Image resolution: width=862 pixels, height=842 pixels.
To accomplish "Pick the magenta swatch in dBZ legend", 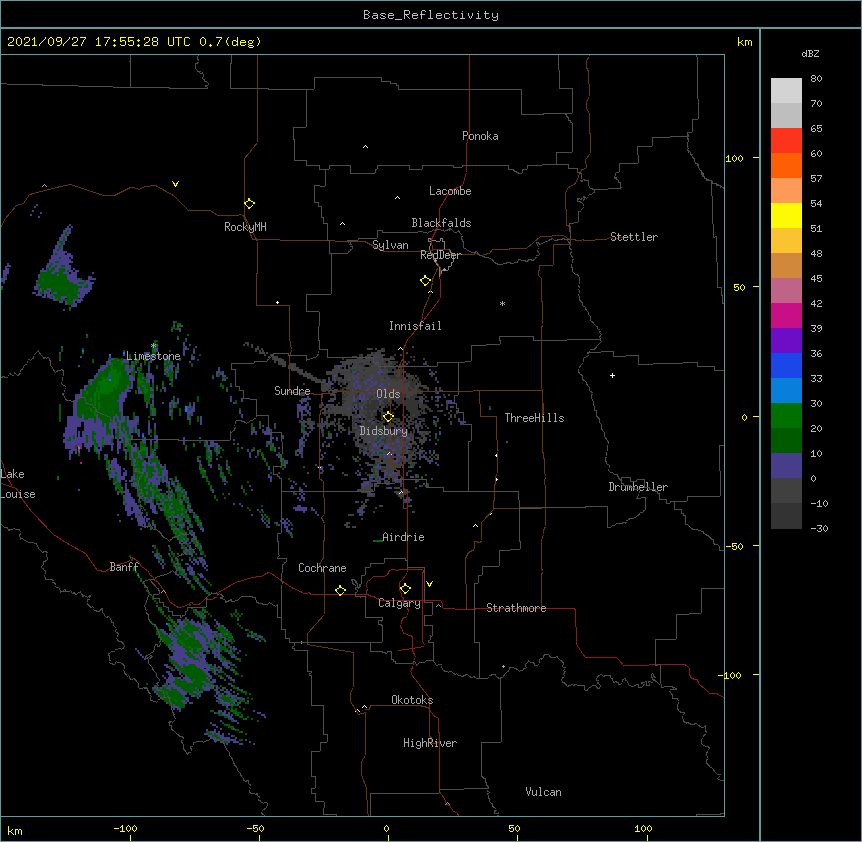I will [x=786, y=315].
